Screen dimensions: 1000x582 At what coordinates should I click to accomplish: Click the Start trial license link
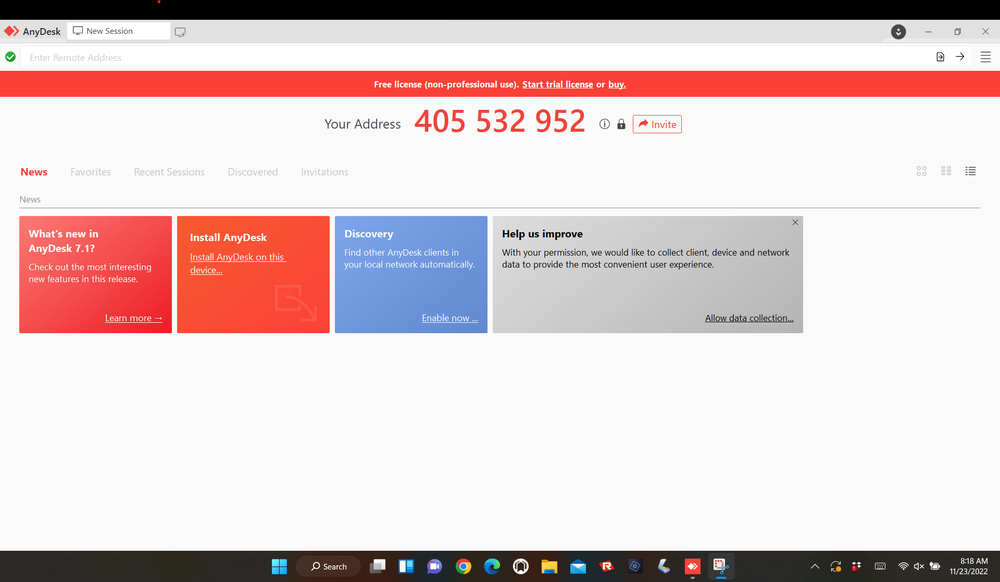coord(557,85)
